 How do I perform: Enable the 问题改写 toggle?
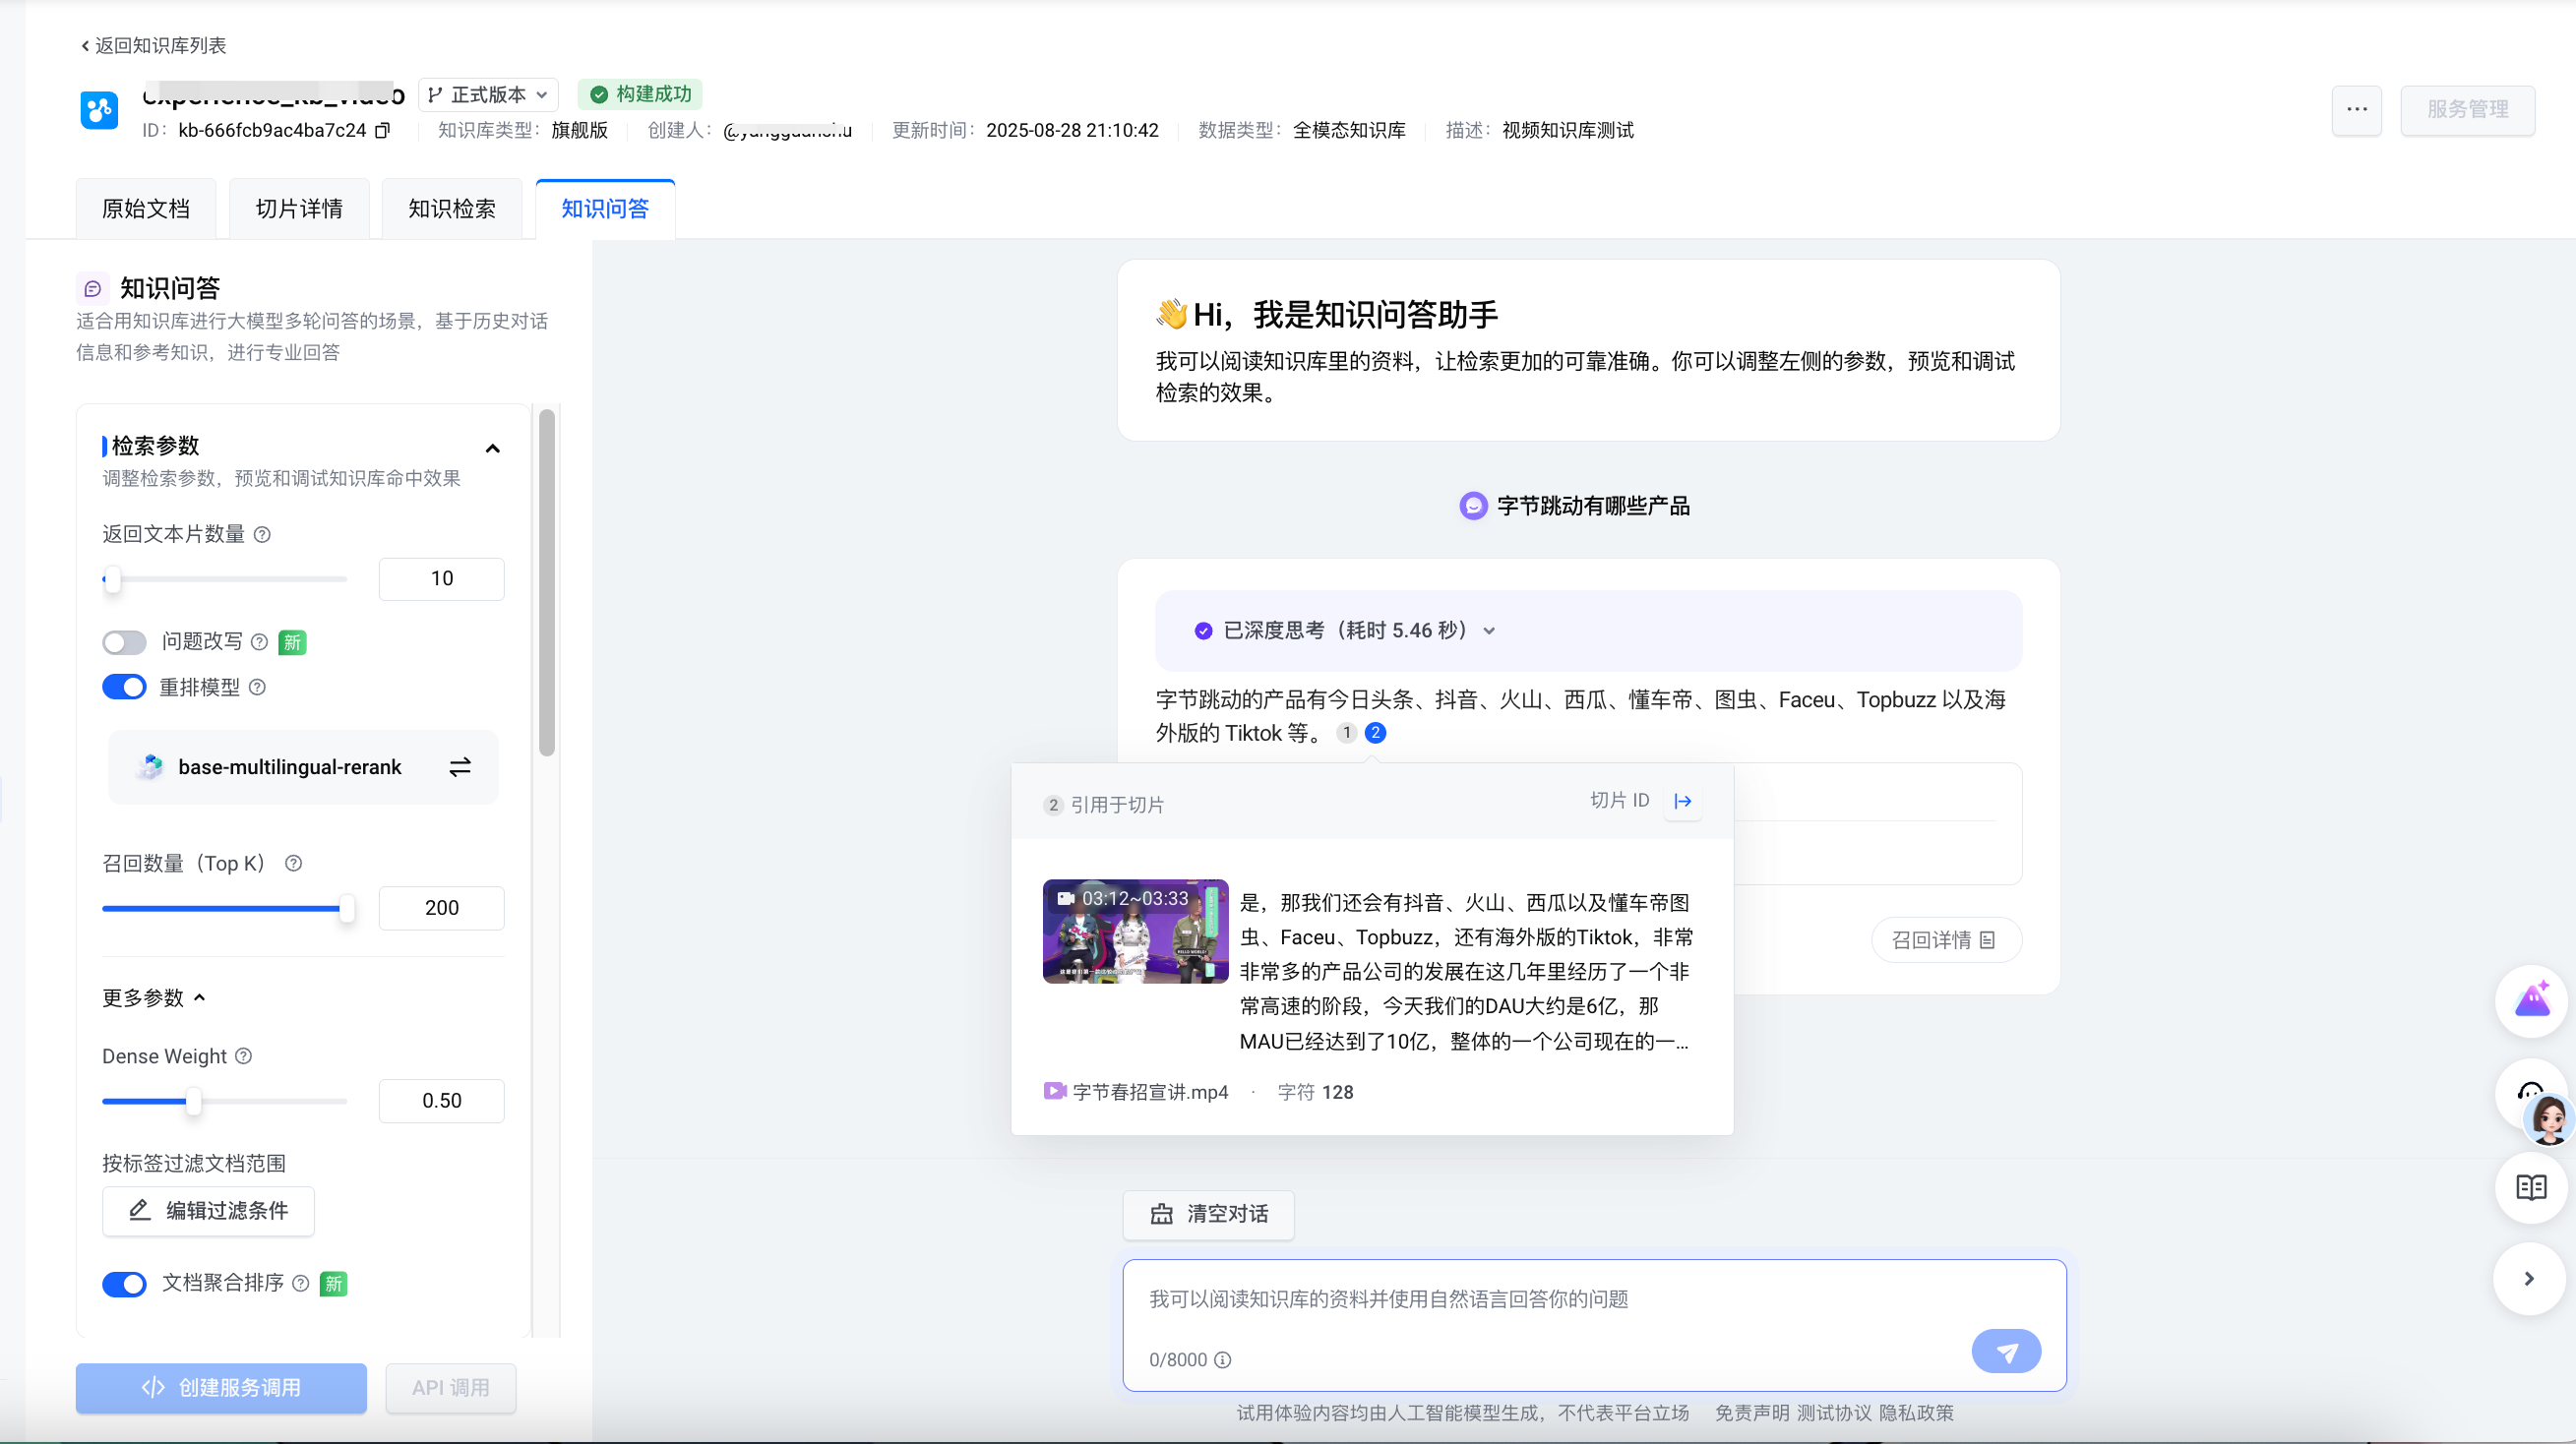click(124, 642)
